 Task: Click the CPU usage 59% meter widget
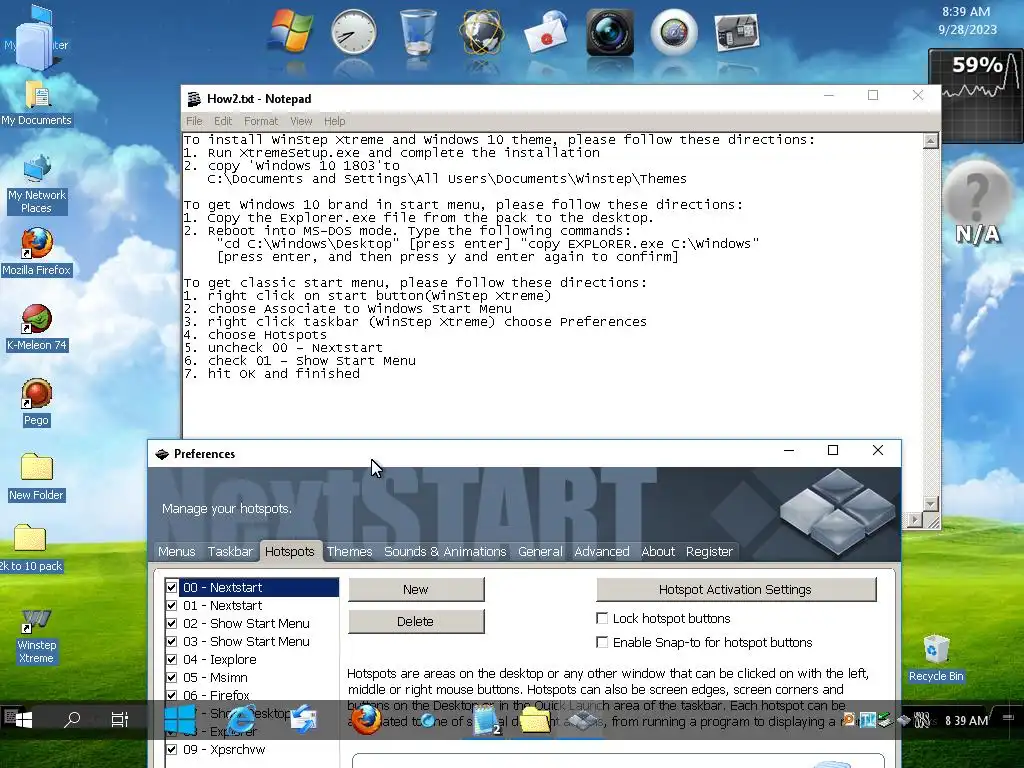(976, 95)
